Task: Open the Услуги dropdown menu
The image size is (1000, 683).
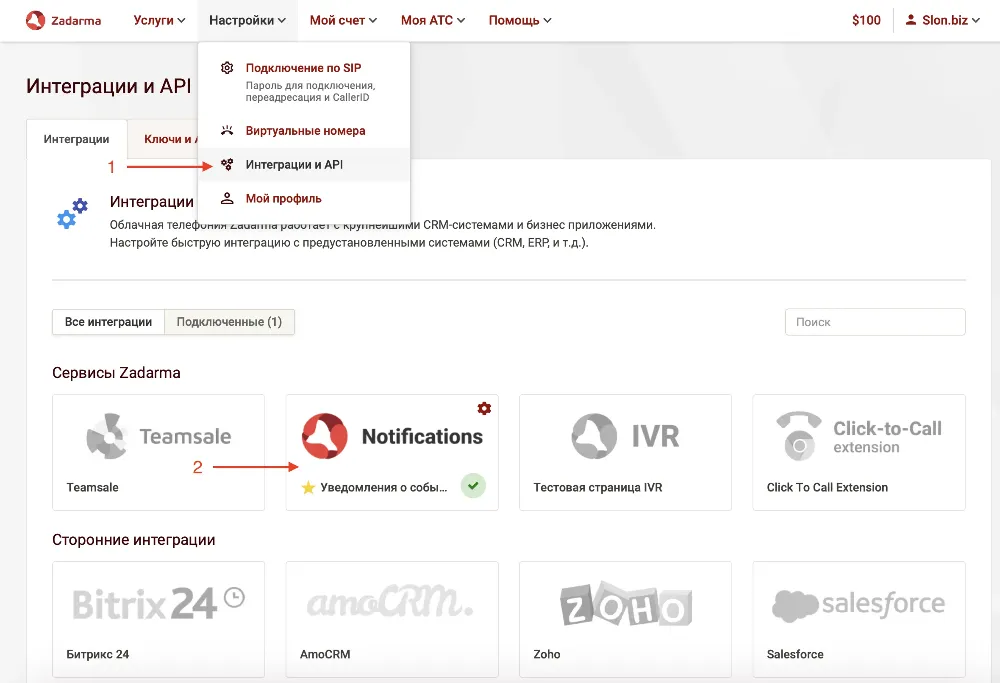Action: 159,20
